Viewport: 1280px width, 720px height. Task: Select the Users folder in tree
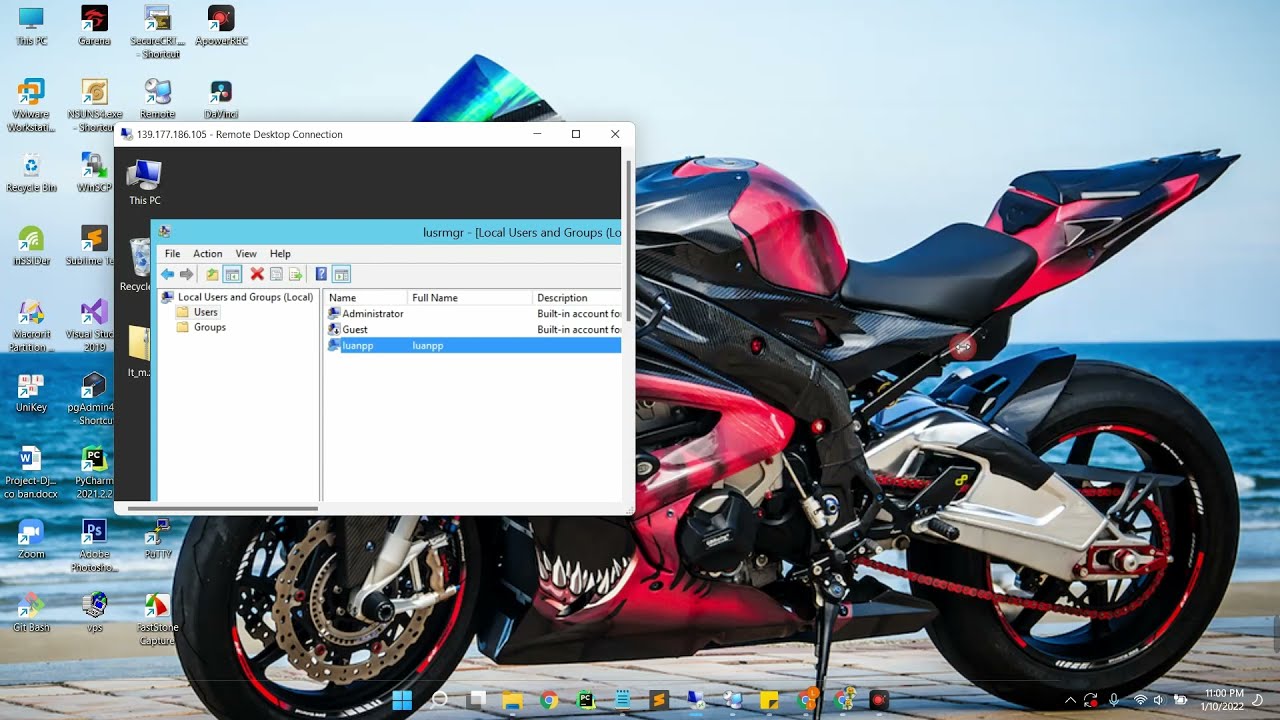(x=197, y=312)
